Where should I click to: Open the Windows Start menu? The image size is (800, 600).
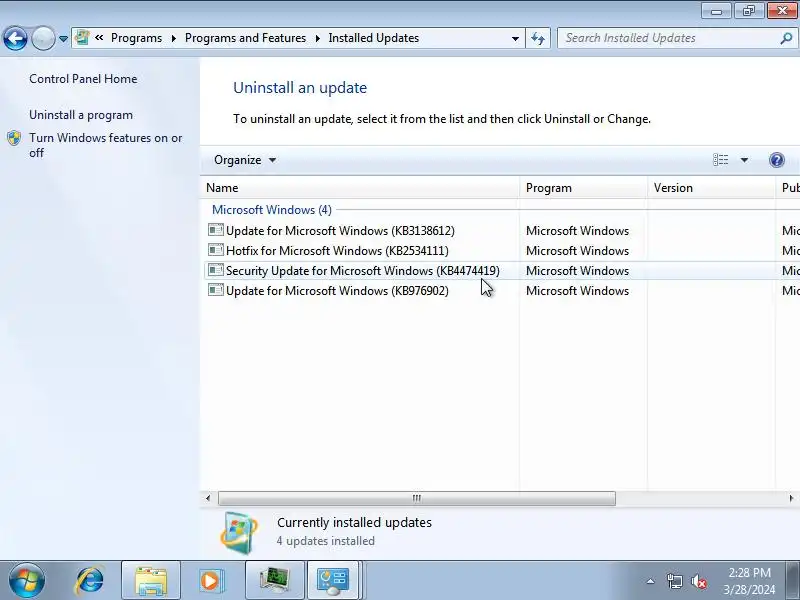pos(27,580)
